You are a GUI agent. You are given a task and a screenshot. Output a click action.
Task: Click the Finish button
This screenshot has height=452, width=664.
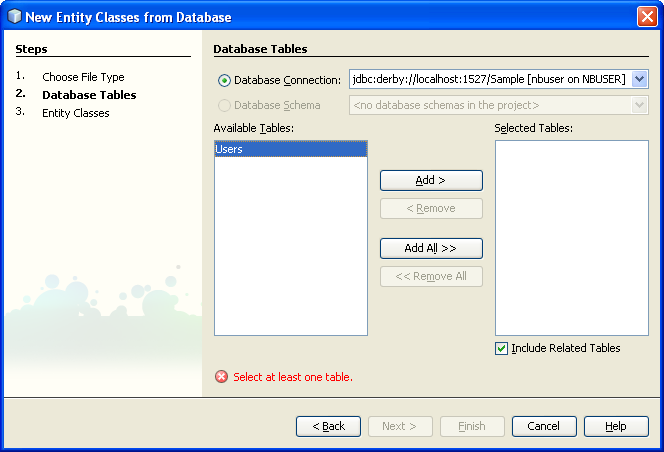[x=472, y=426]
